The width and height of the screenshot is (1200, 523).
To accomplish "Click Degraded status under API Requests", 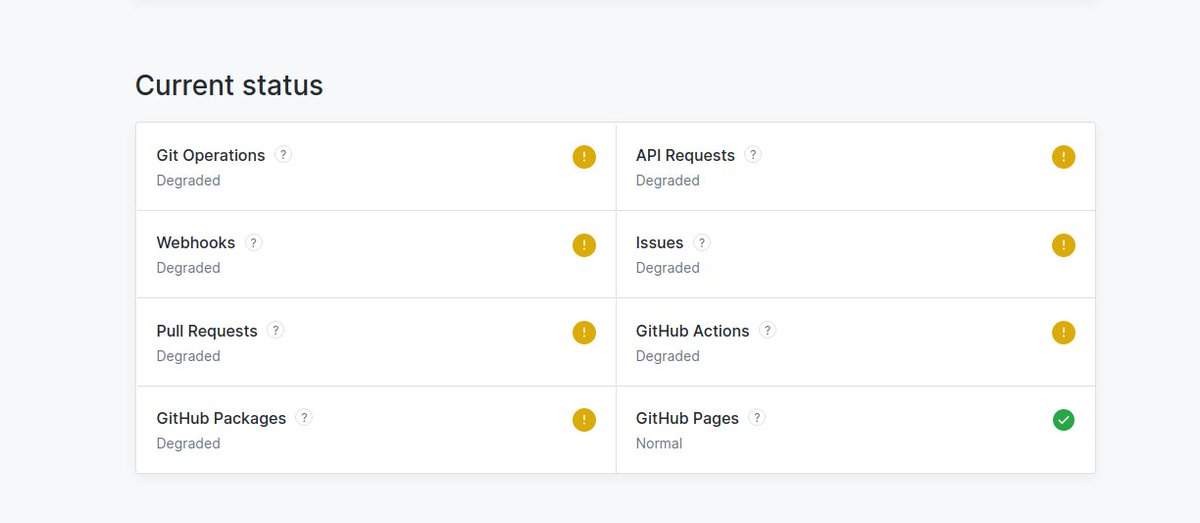I will (668, 181).
